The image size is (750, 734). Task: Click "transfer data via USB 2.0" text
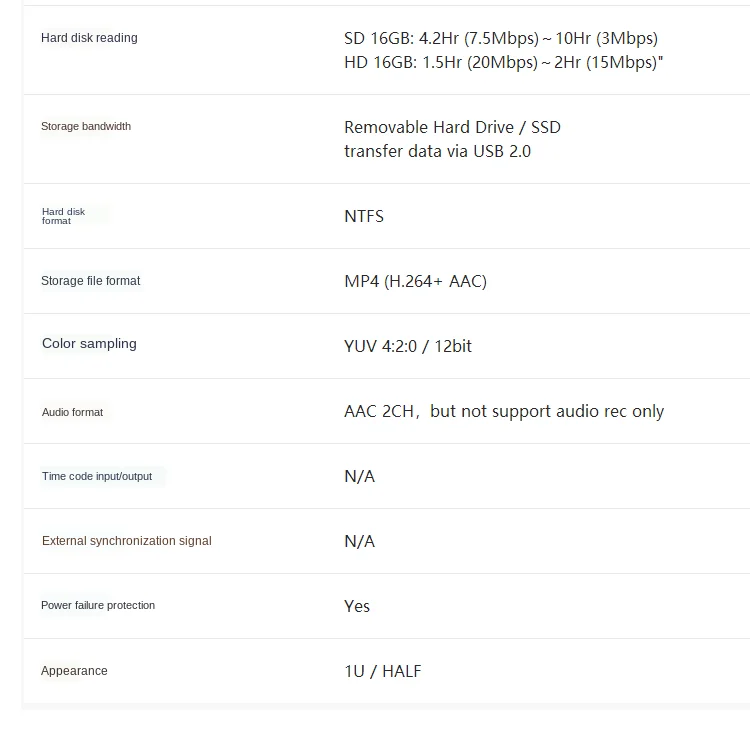pyautogui.click(x=437, y=151)
